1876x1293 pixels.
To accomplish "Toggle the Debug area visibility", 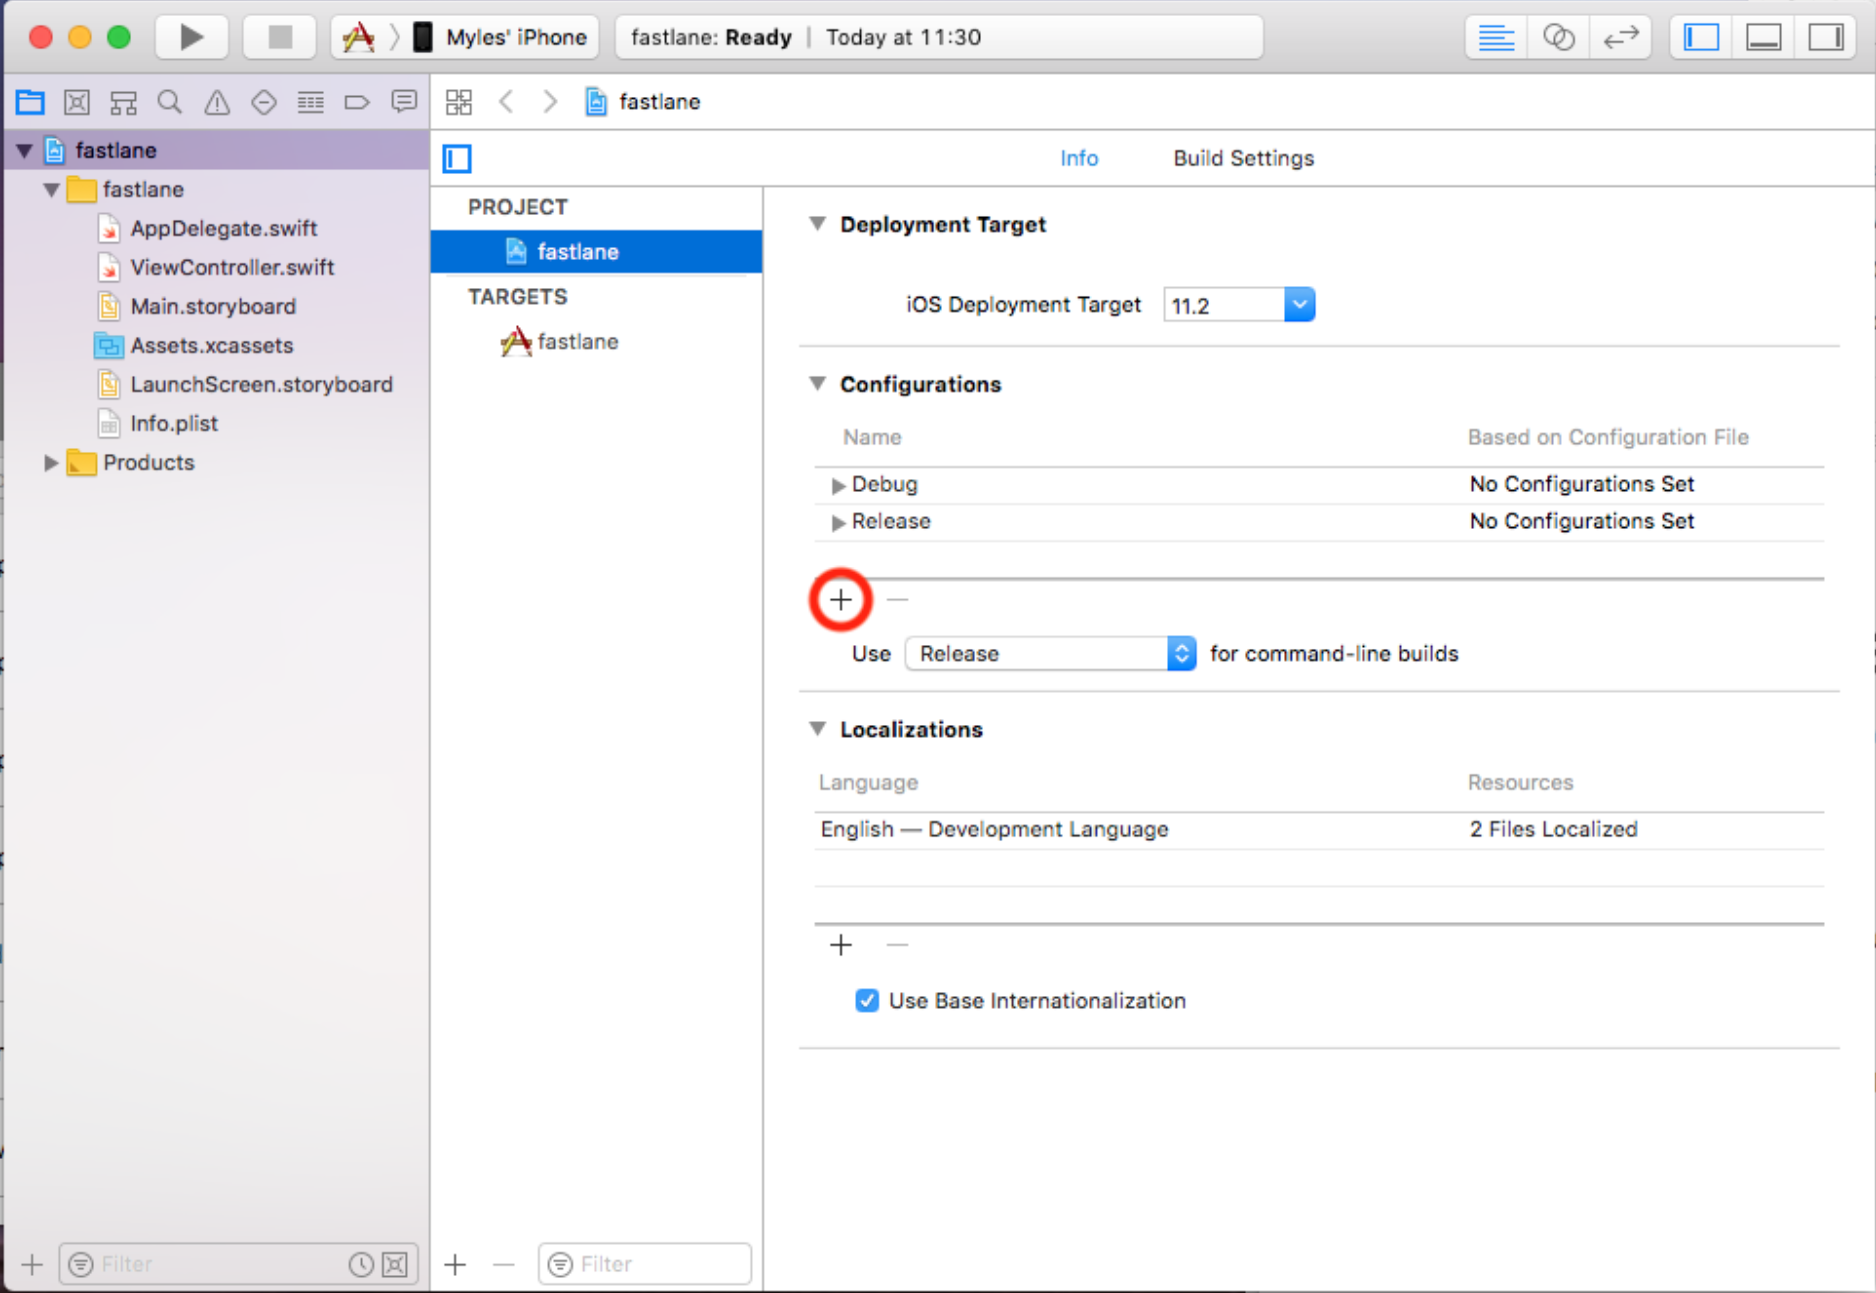I will (x=1763, y=38).
